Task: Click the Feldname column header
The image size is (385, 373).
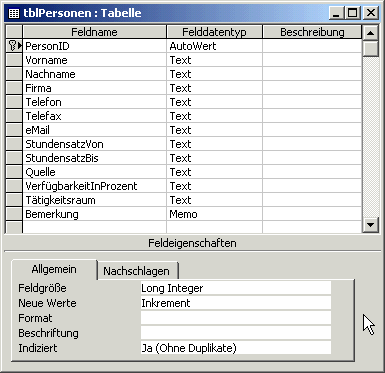Action: pyautogui.click(x=94, y=32)
